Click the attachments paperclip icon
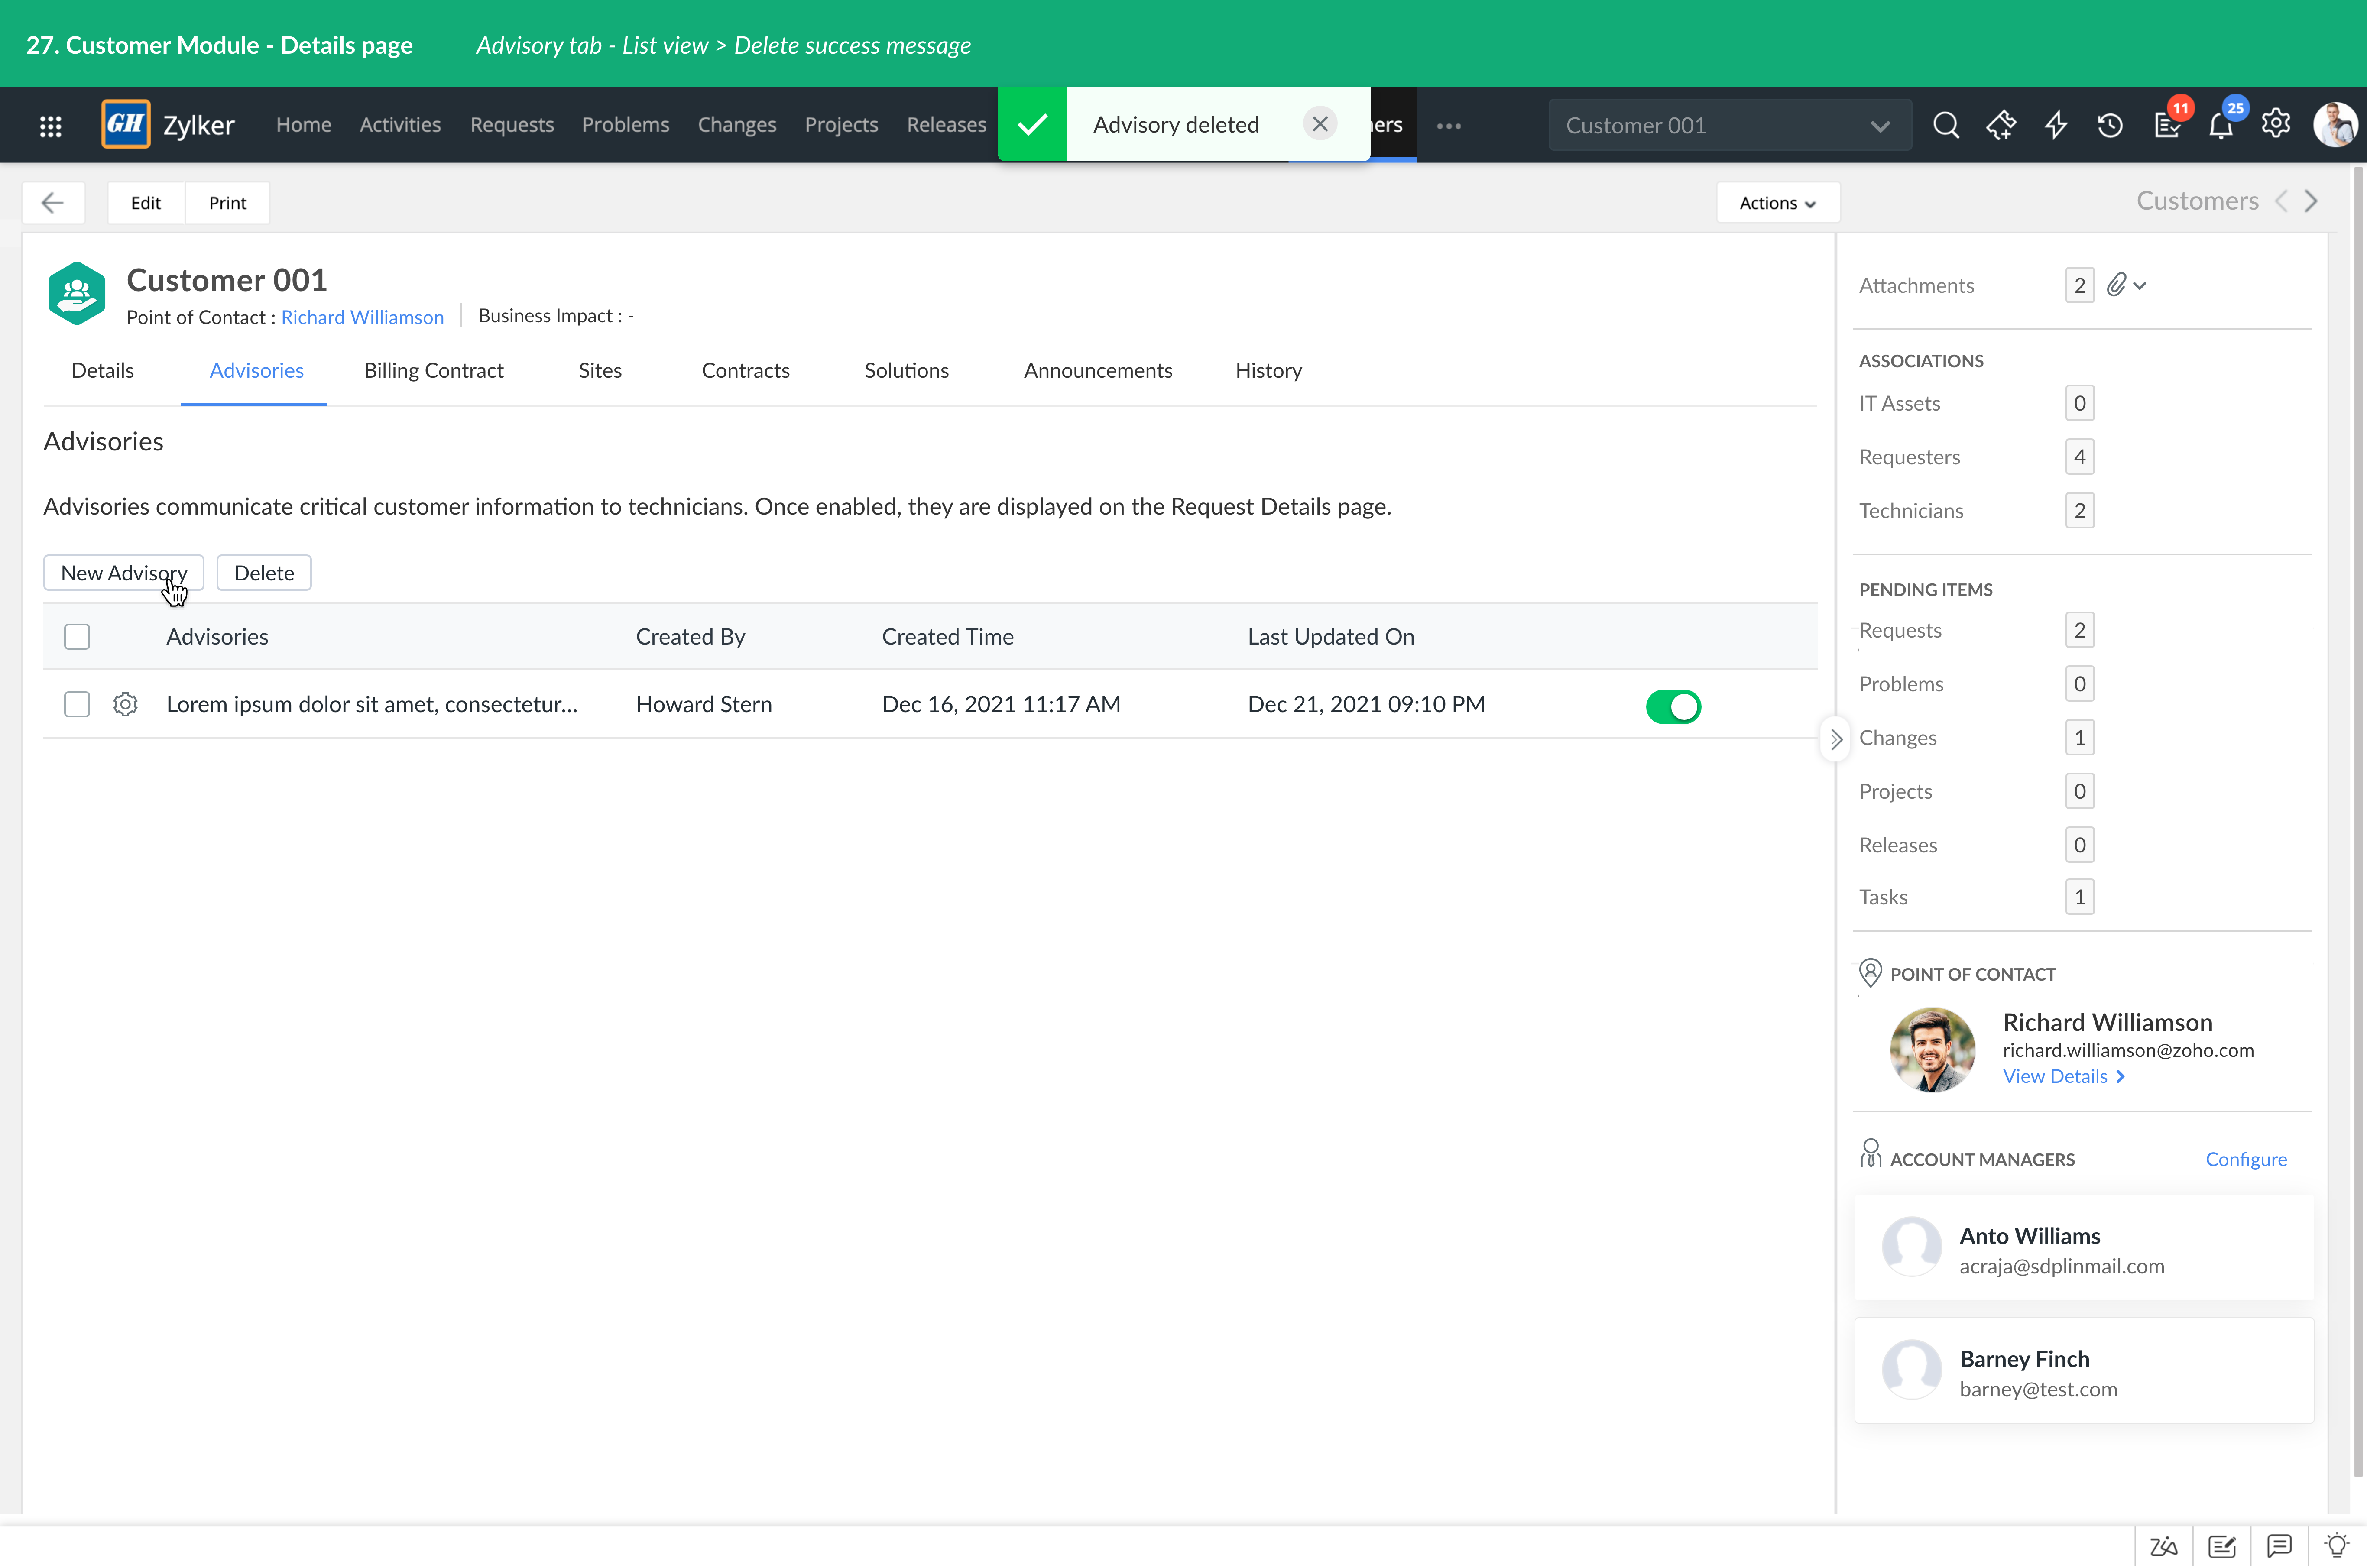The height and width of the screenshot is (1568, 2367). pos(2116,285)
